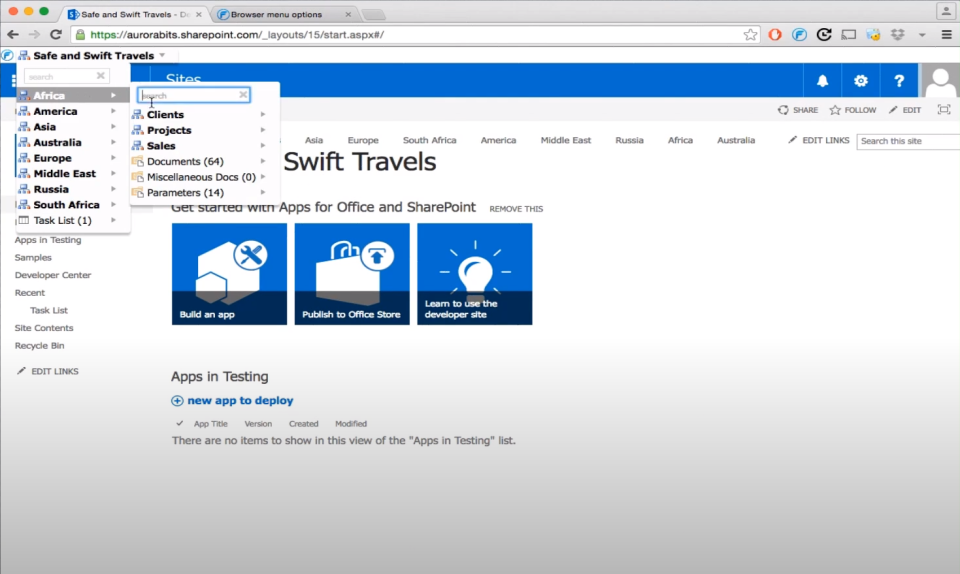Open the help question mark
960x574 pixels.
(x=899, y=80)
